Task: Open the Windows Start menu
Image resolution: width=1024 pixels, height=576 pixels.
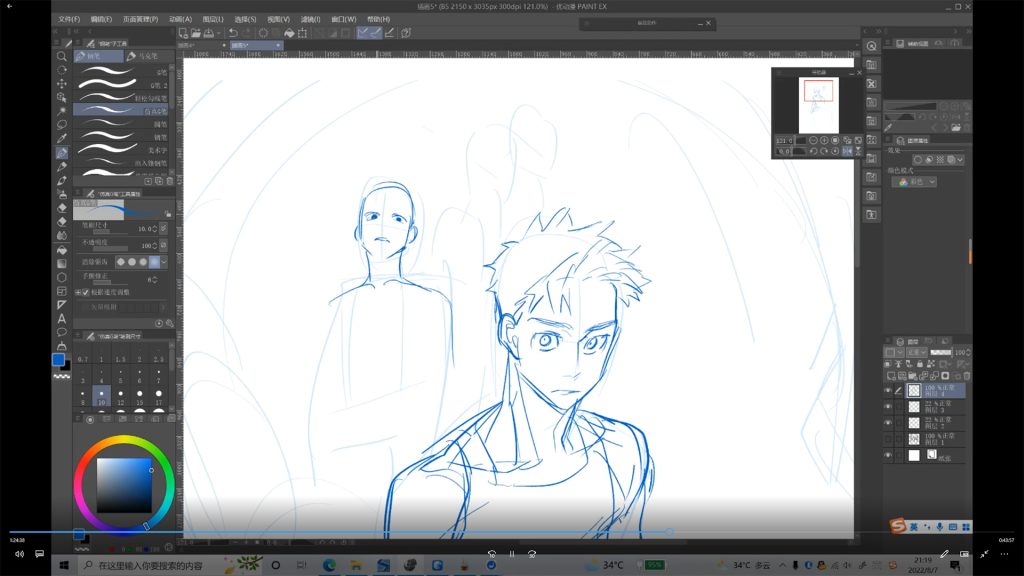Action: (63, 565)
